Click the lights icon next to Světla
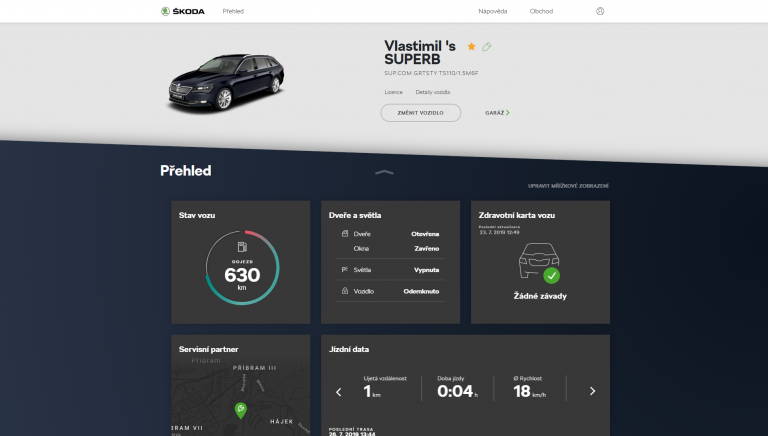This screenshot has height=436, width=768. click(345, 269)
